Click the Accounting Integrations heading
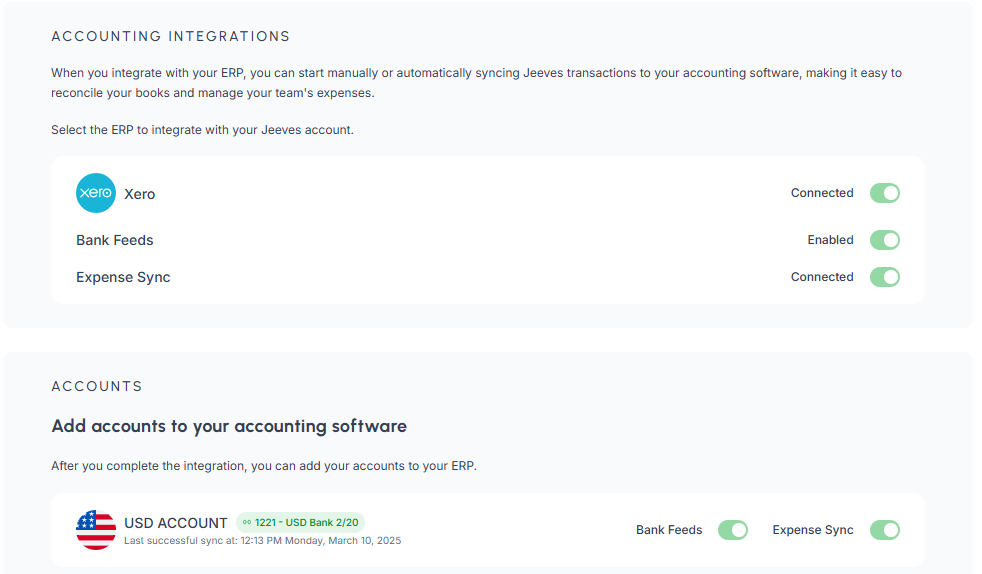The image size is (982, 574). (x=170, y=36)
